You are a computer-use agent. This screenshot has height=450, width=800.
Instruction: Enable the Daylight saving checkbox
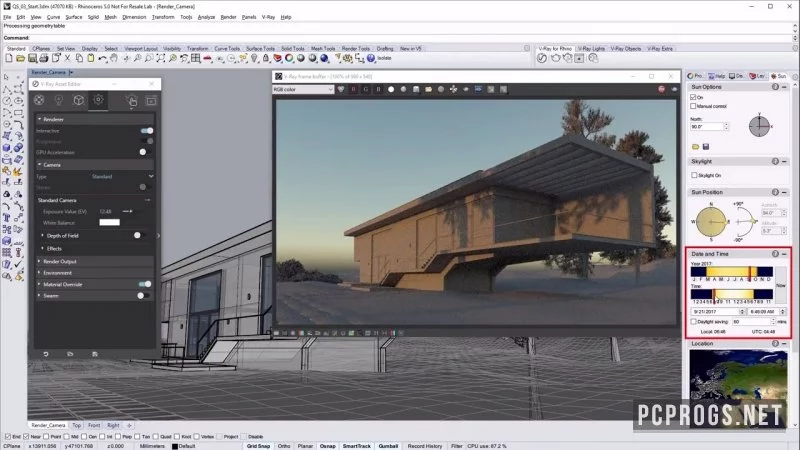click(x=694, y=322)
